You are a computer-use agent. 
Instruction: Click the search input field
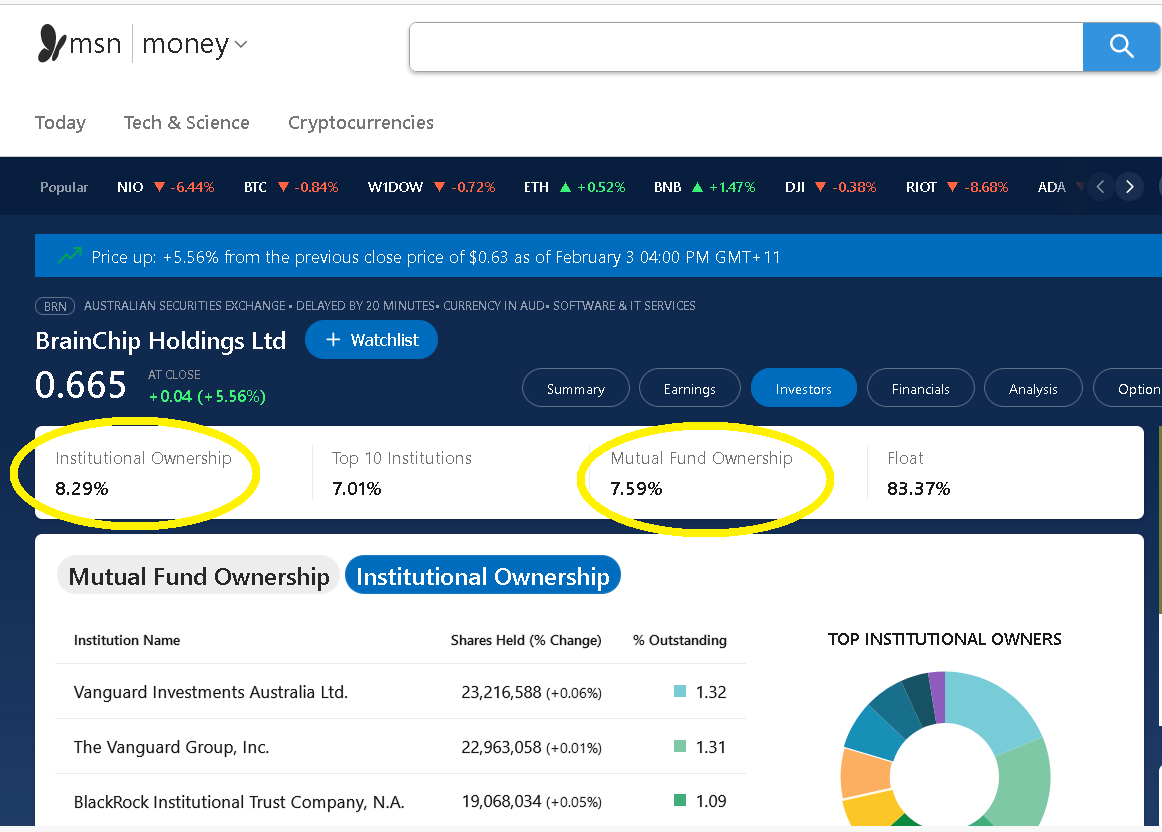(x=745, y=46)
